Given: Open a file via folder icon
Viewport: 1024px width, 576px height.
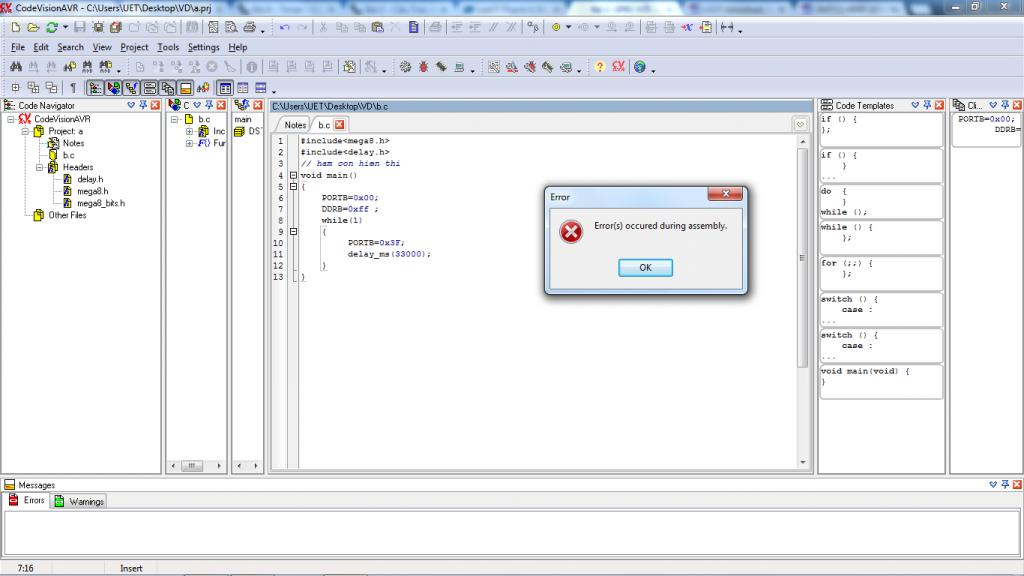Looking at the screenshot, I should pos(33,27).
